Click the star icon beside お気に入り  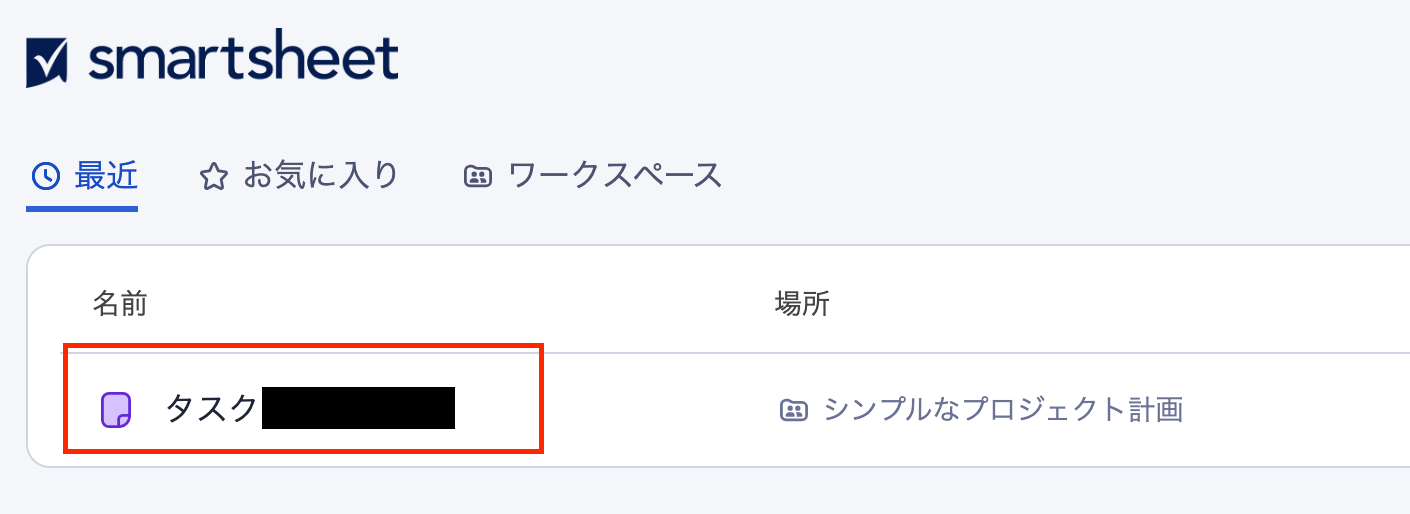[213, 178]
